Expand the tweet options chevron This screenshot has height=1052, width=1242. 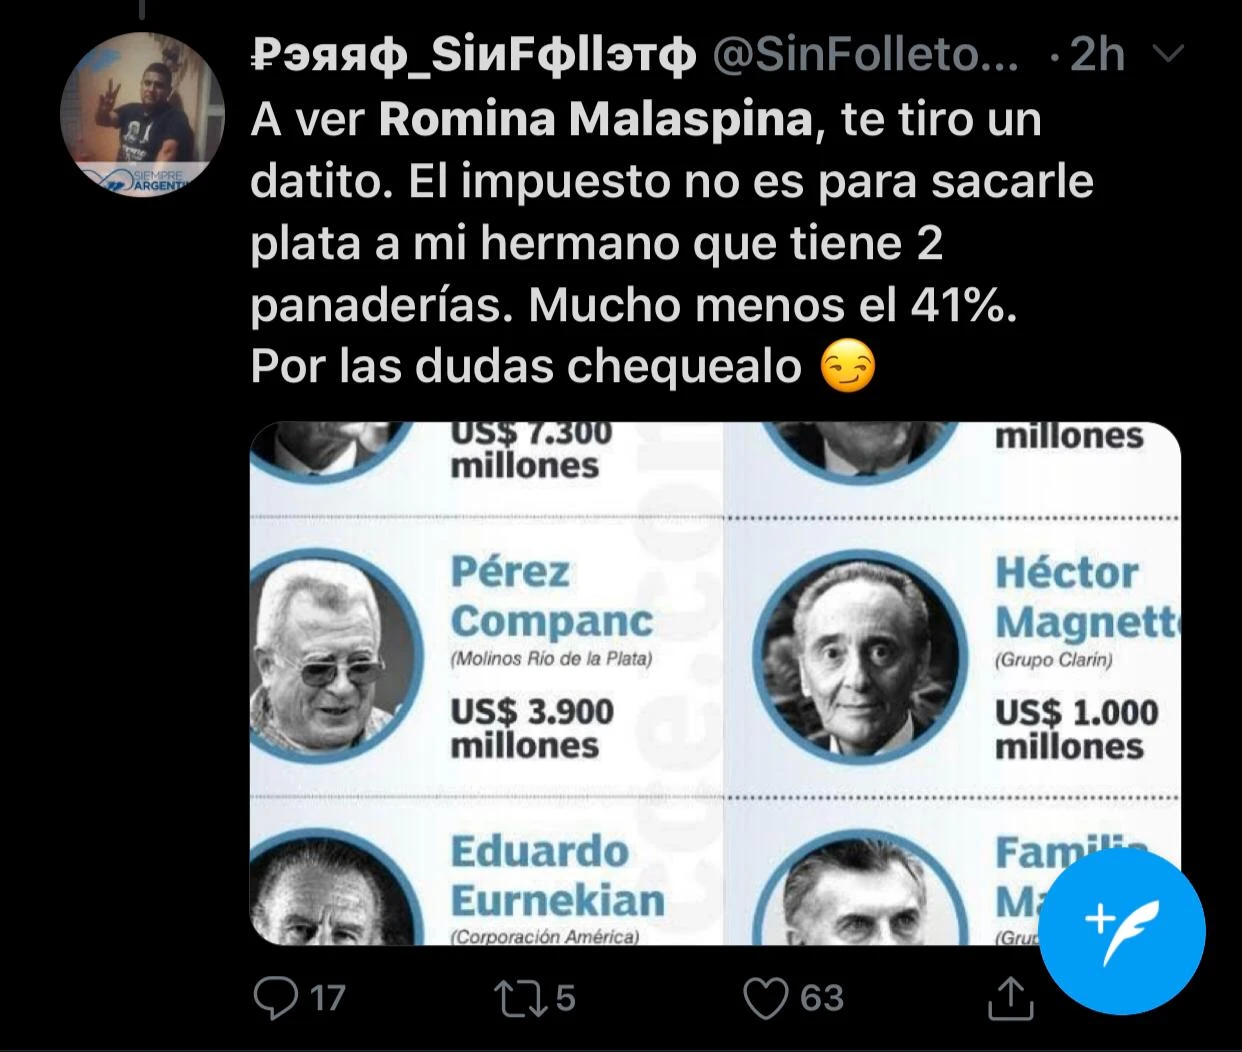(x=1168, y=56)
